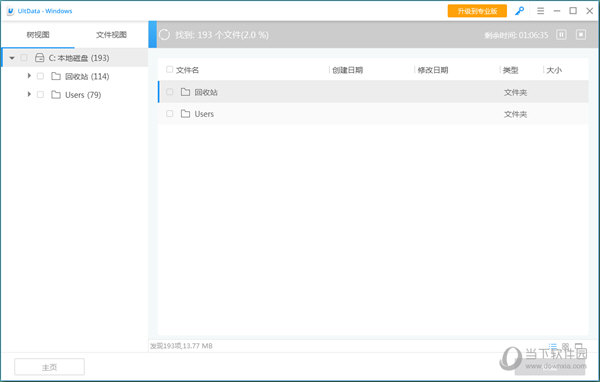Select C: 本地磁盘 (193) in tree
Image resolution: width=600 pixels, height=382 pixels.
tap(79, 58)
